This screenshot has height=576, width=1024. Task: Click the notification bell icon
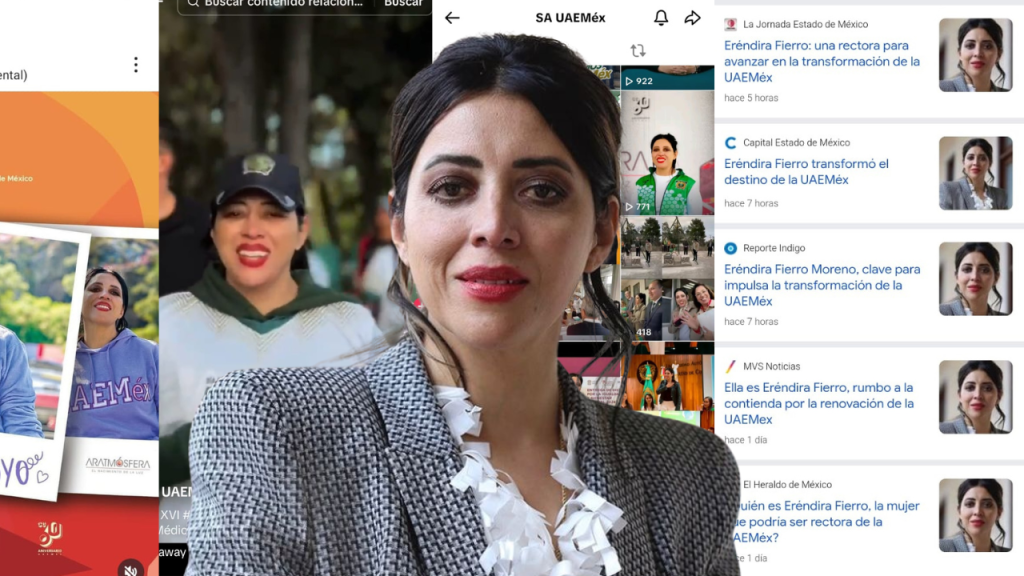[x=661, y=18]
